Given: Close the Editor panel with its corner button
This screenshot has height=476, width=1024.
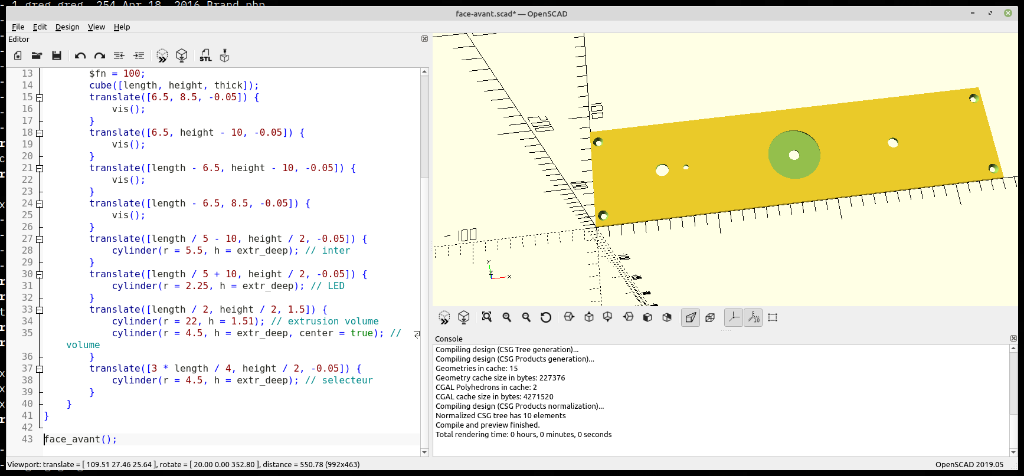Looking at the screenshot, I should pyautogui.click(x=425, y=39).
